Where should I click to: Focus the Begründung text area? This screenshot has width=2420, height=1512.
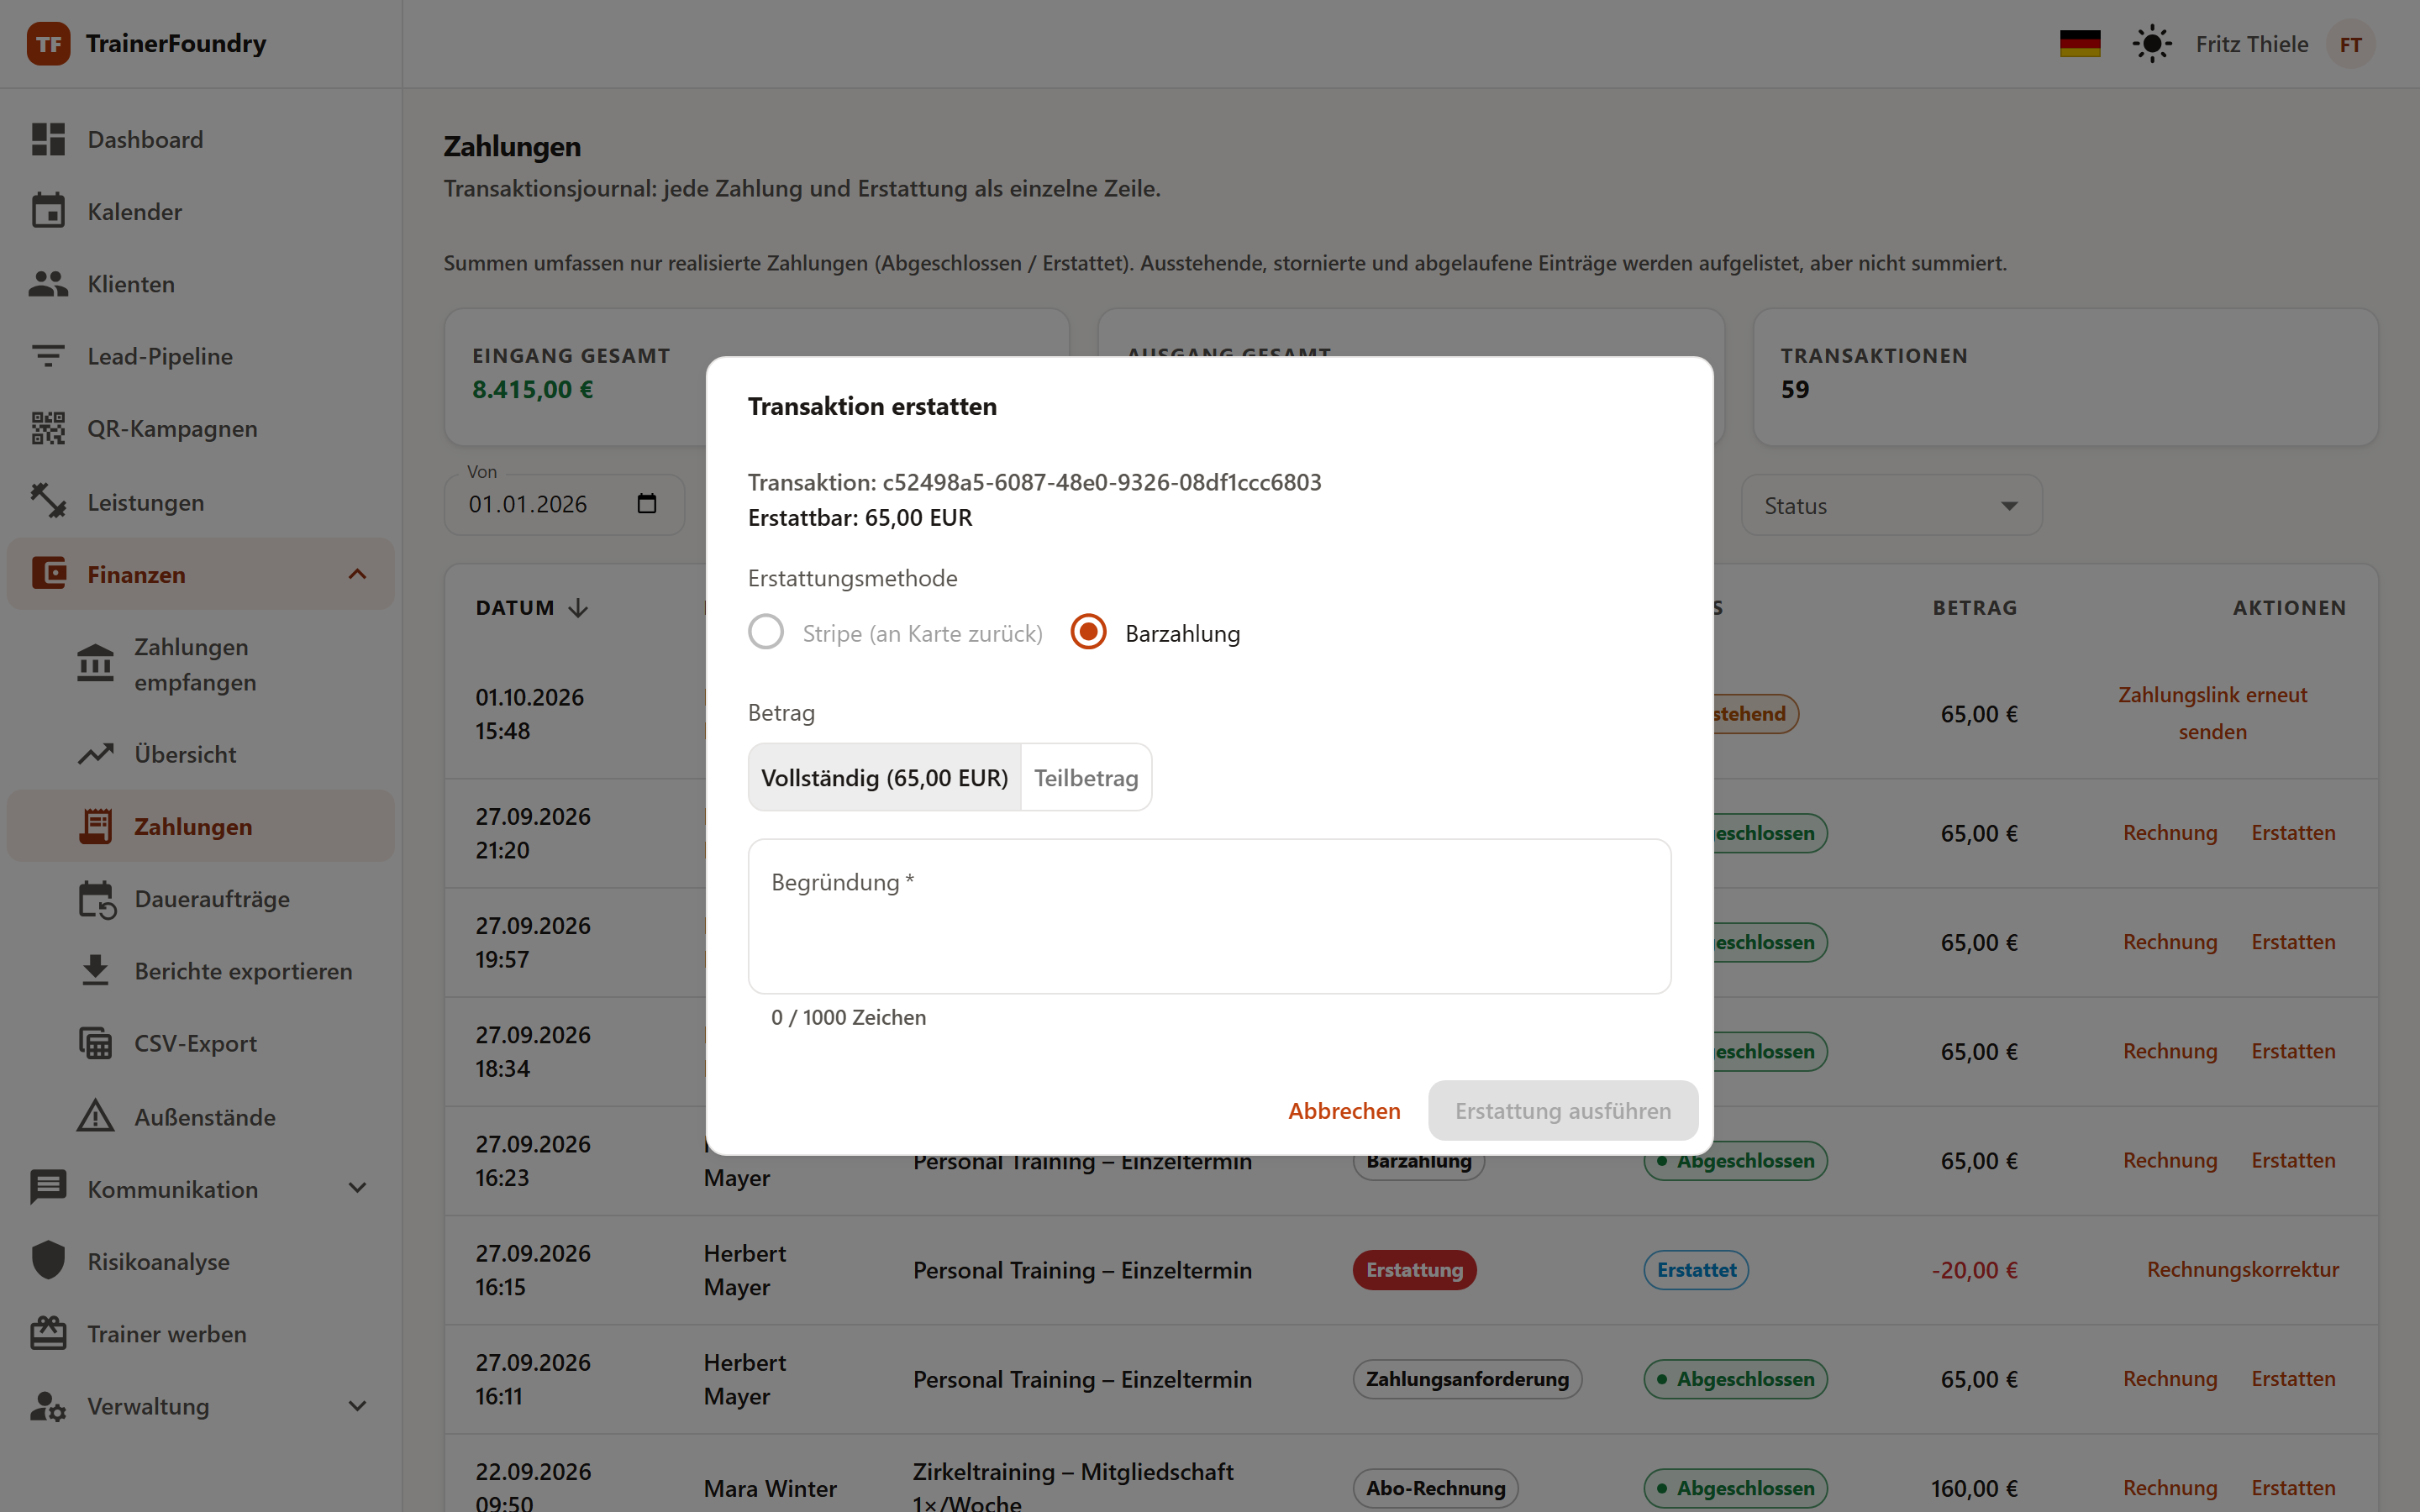click(x=1209, y=916)
